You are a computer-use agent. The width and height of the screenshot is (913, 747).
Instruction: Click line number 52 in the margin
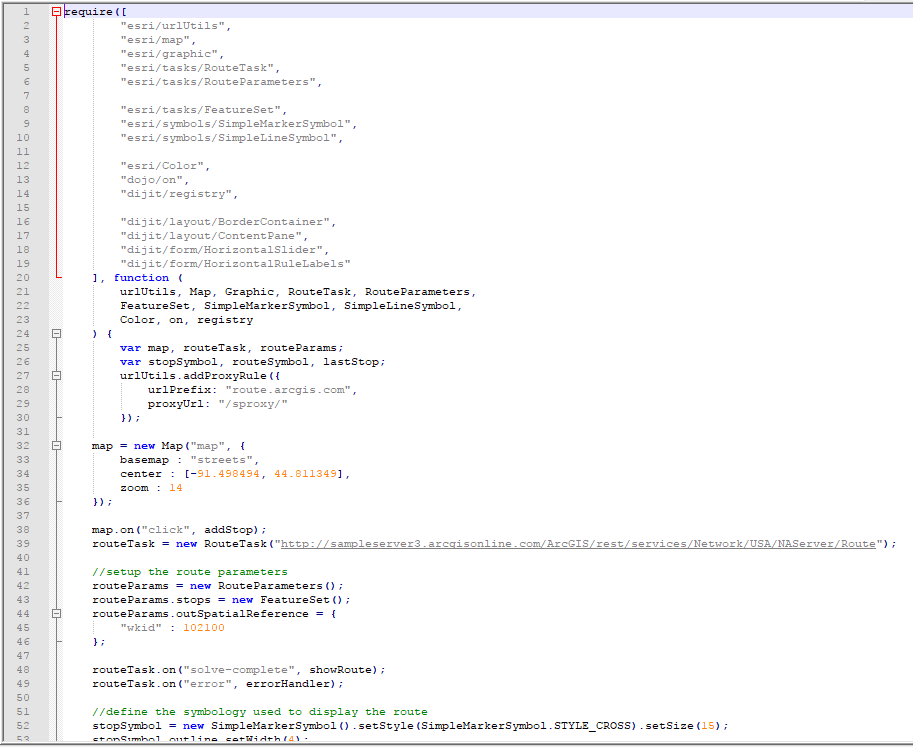click(x=22, y=725)
